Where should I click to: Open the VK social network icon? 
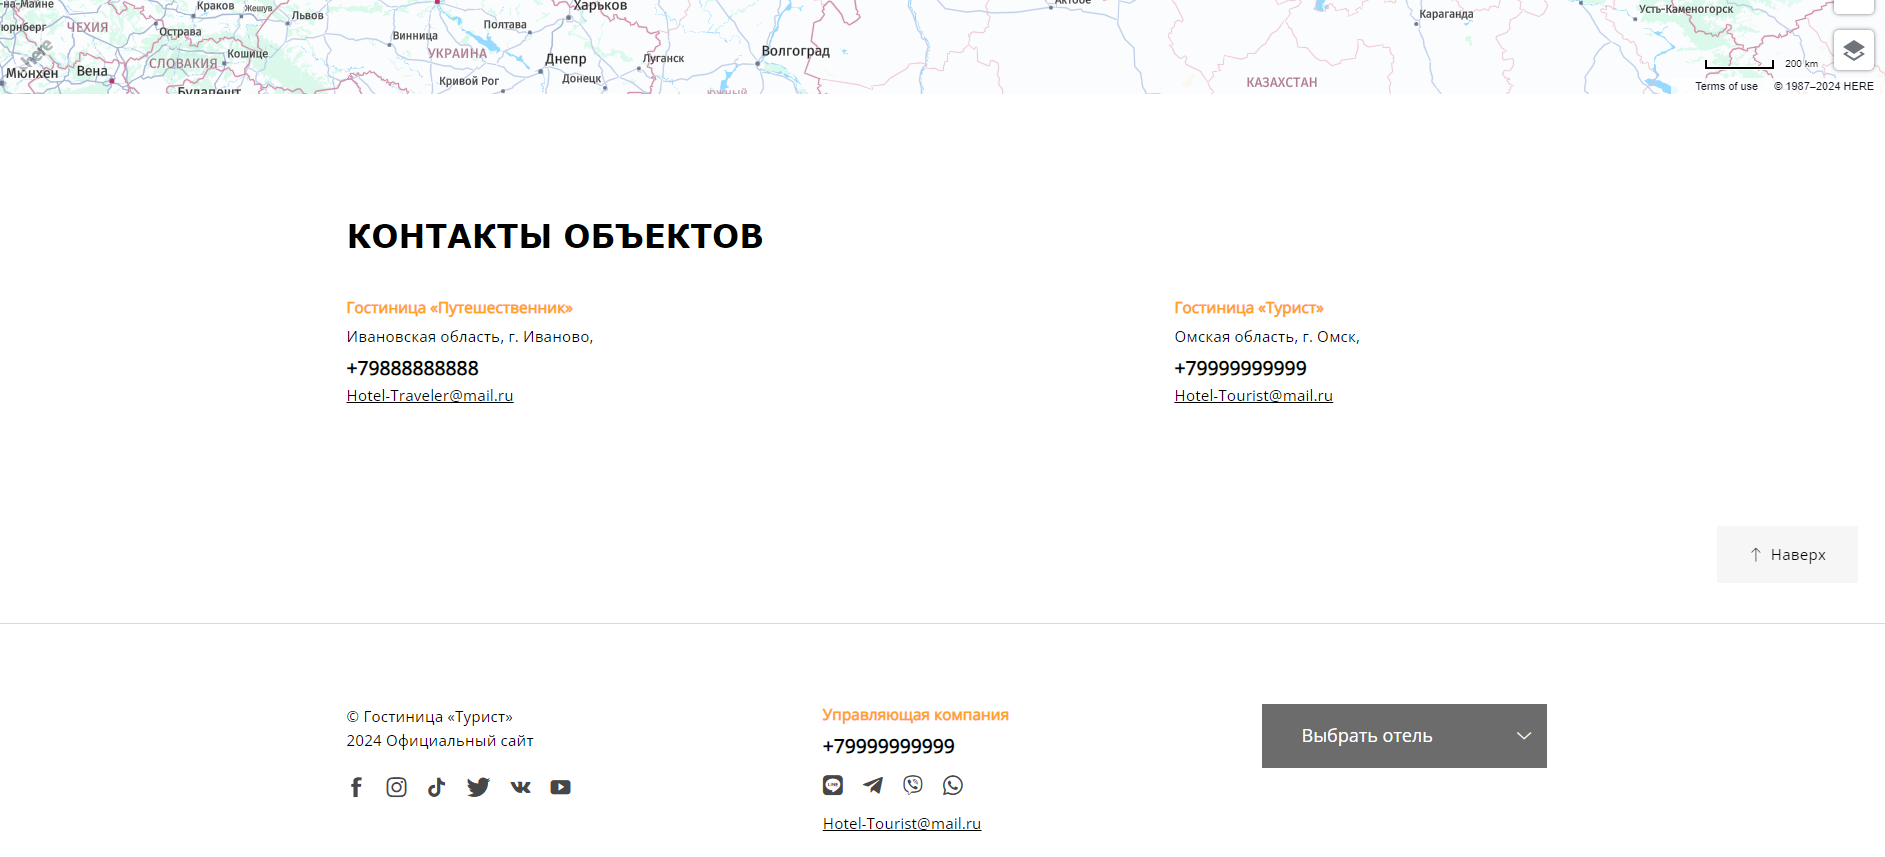pyautogui.click(x=520, y=787)
